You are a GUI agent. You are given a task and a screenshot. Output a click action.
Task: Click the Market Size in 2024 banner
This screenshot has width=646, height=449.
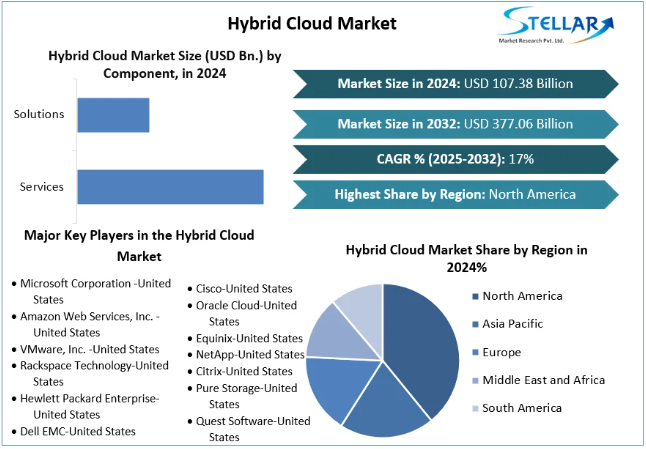coord(455,84)
